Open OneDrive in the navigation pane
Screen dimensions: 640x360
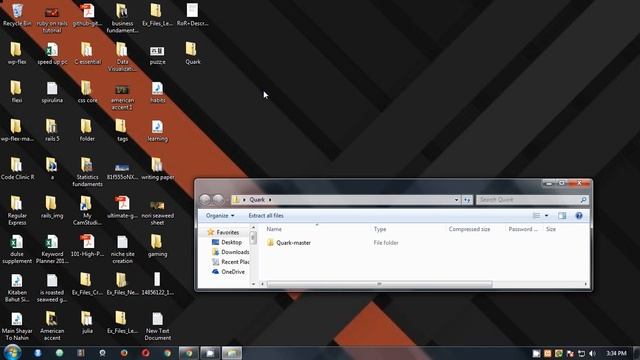pos(229,271)
